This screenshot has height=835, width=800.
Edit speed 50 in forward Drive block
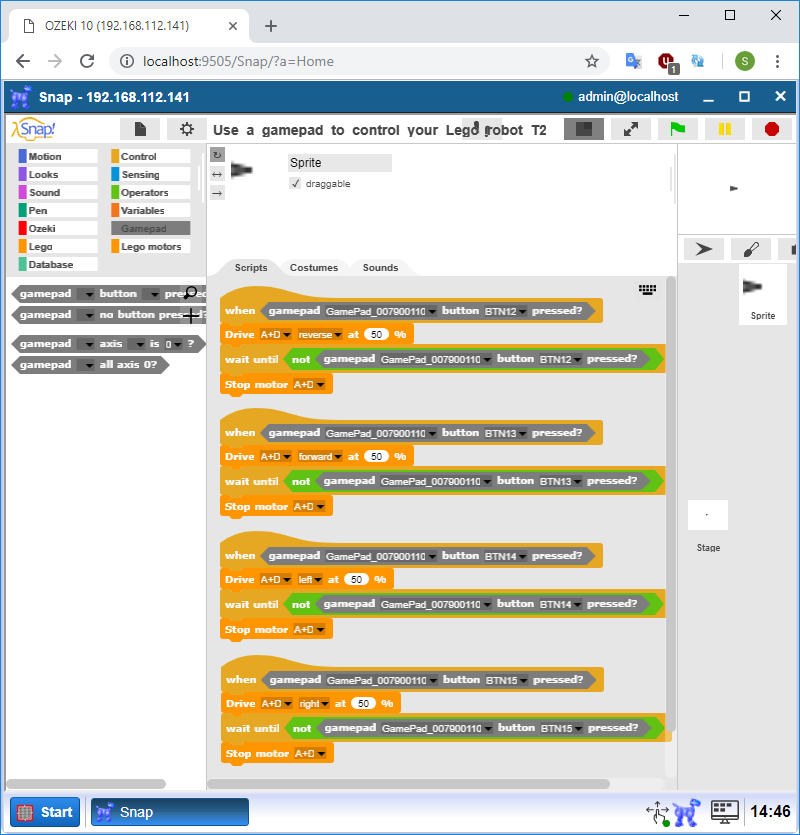point(377,456)
